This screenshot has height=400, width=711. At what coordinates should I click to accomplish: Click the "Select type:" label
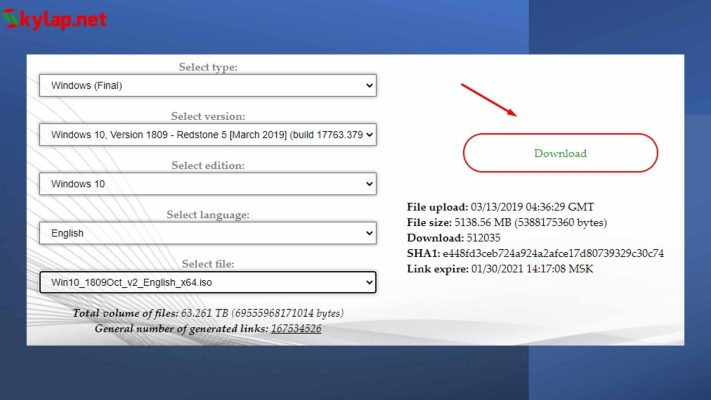[208, 67]
